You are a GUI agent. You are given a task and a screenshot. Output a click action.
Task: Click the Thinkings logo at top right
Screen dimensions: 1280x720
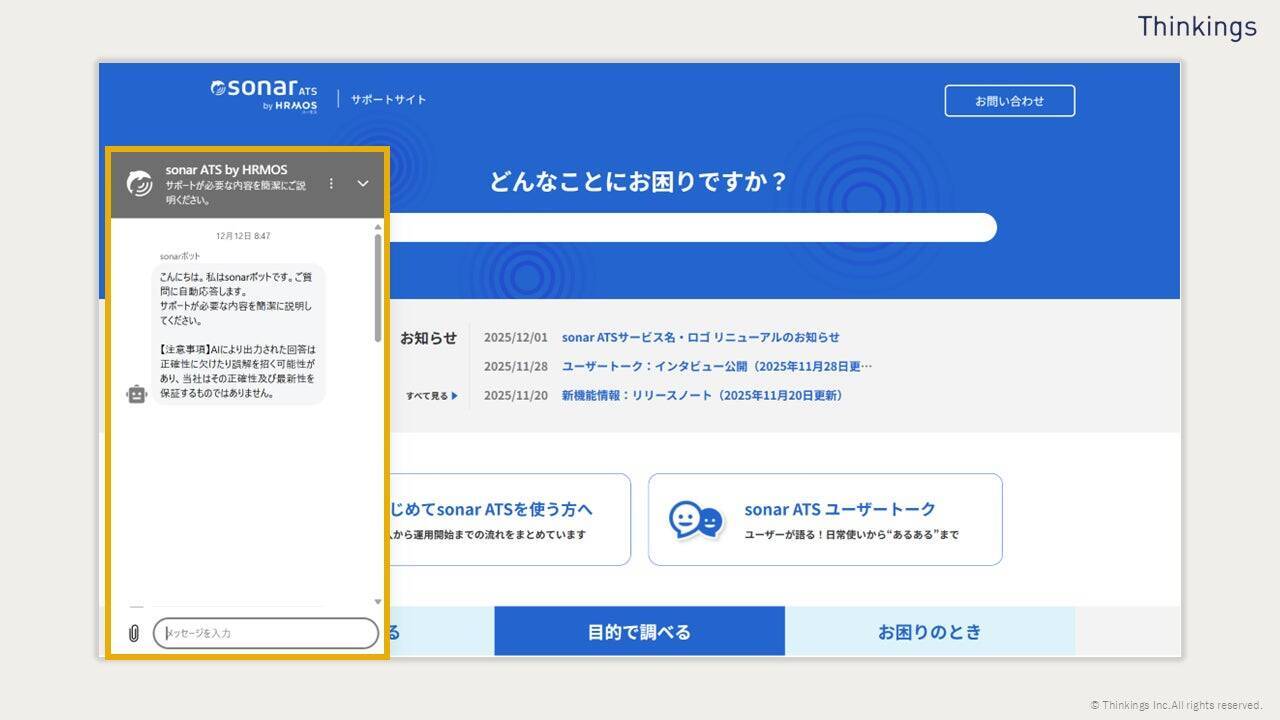point(1198,27)
